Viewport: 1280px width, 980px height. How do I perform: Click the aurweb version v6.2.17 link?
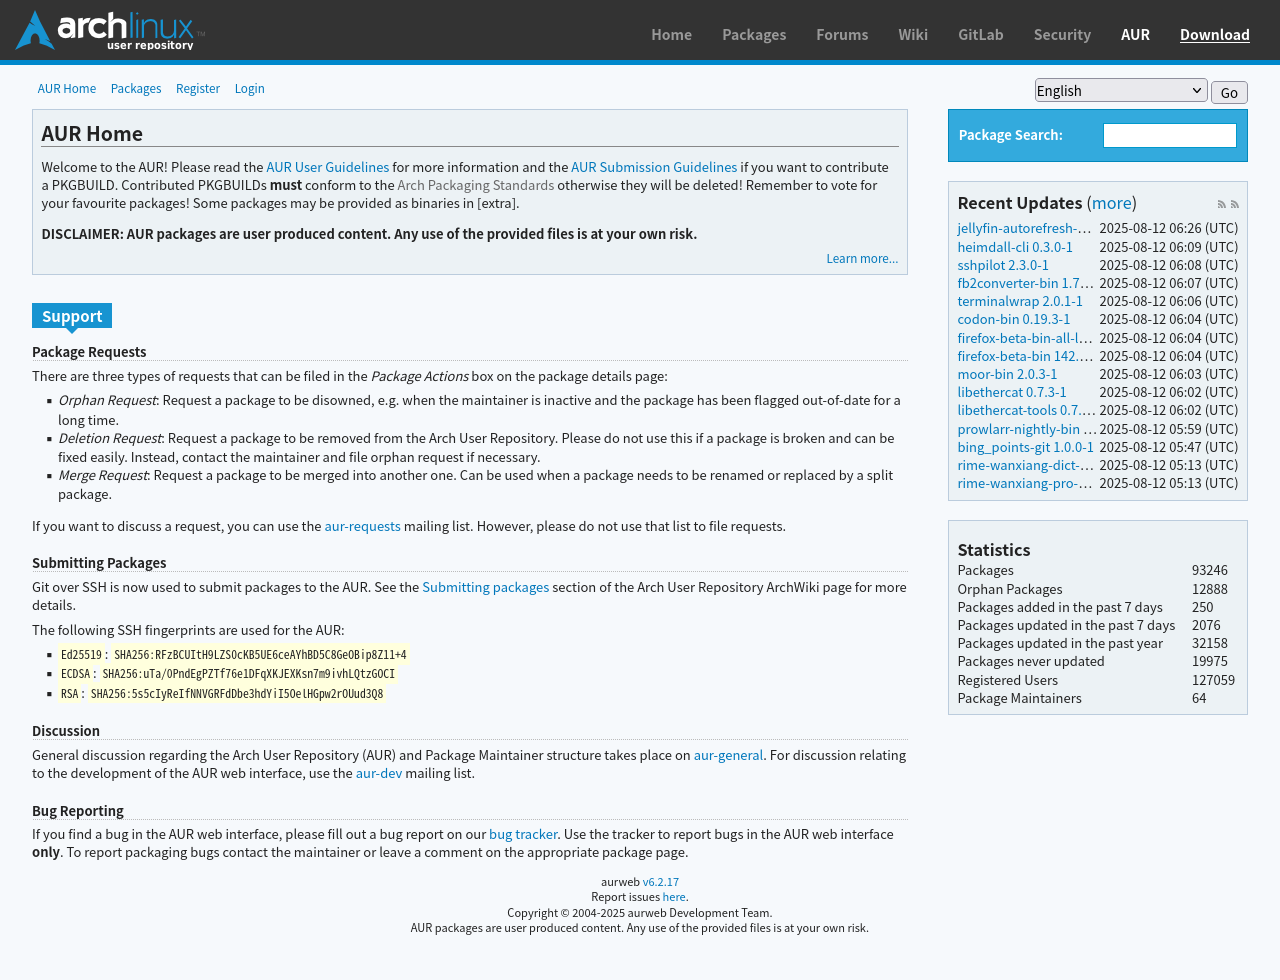point(661,882)
